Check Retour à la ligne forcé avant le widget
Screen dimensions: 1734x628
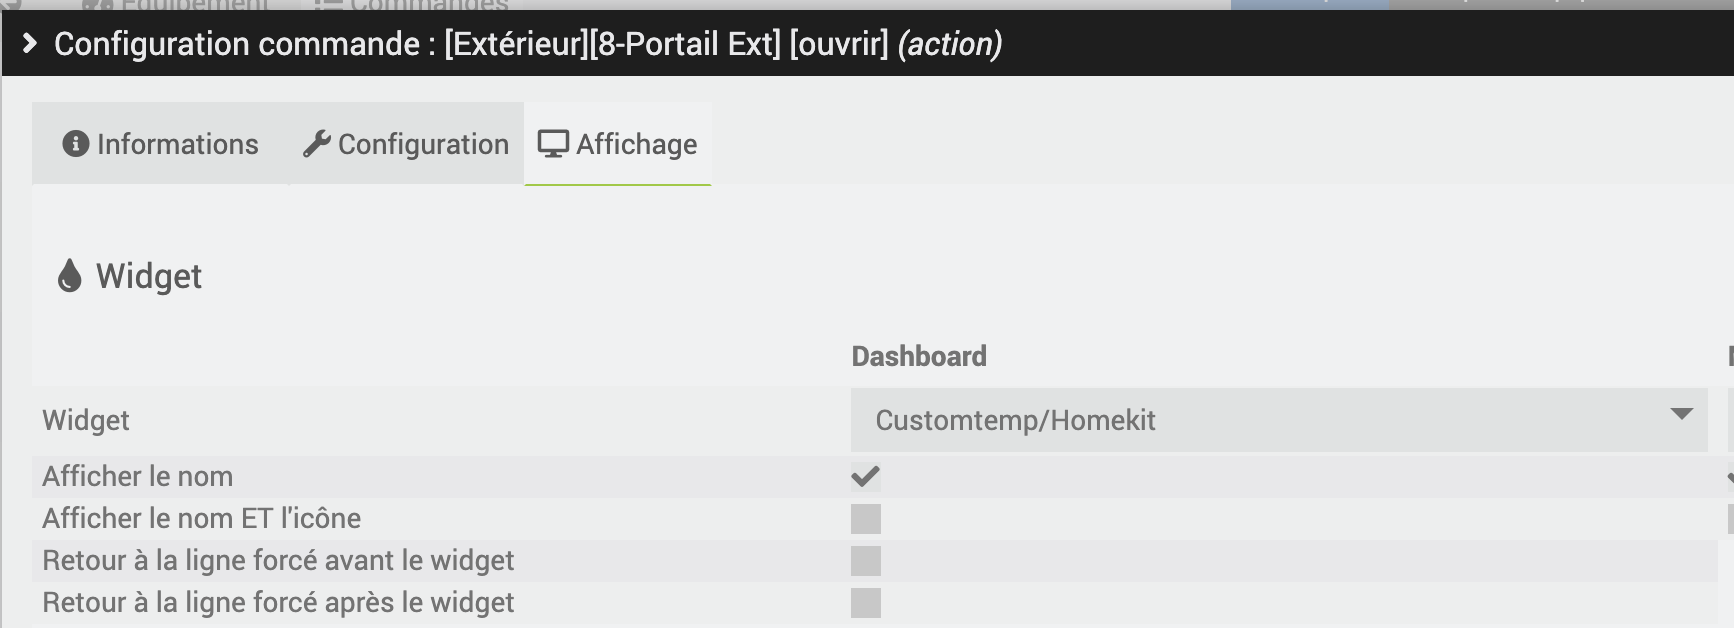(866, 560)
